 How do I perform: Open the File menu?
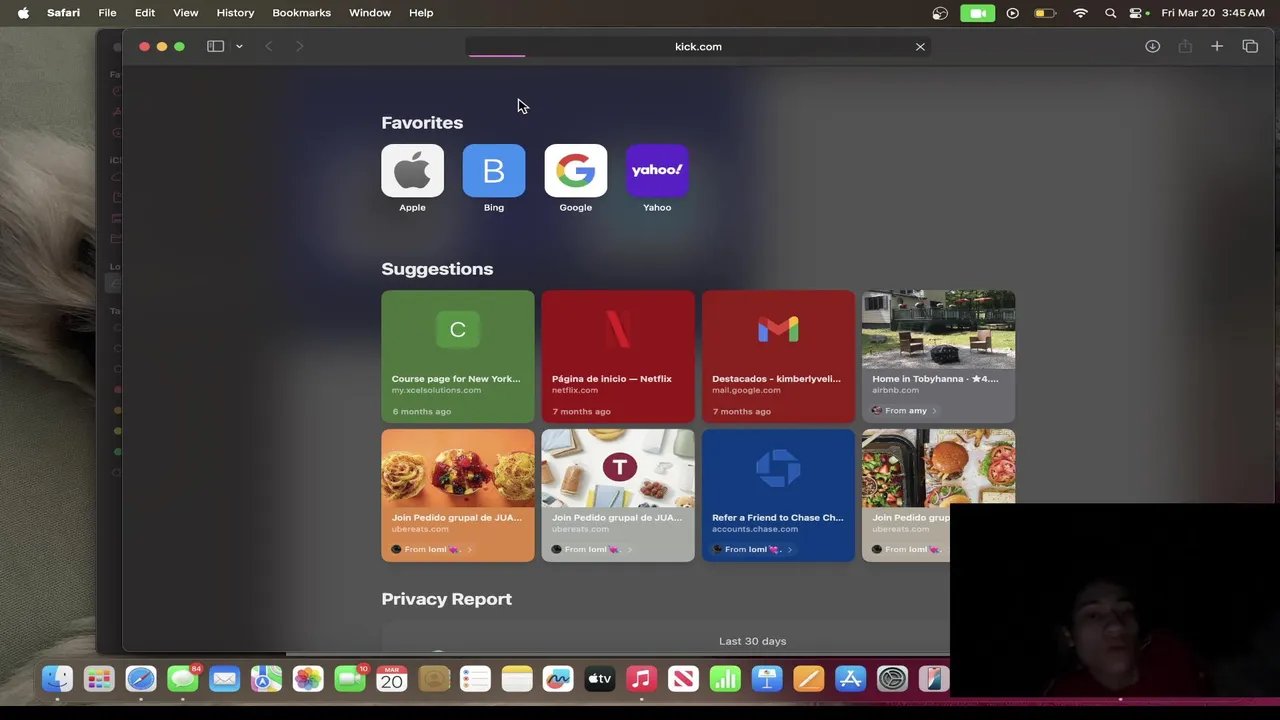click(107, 13)
